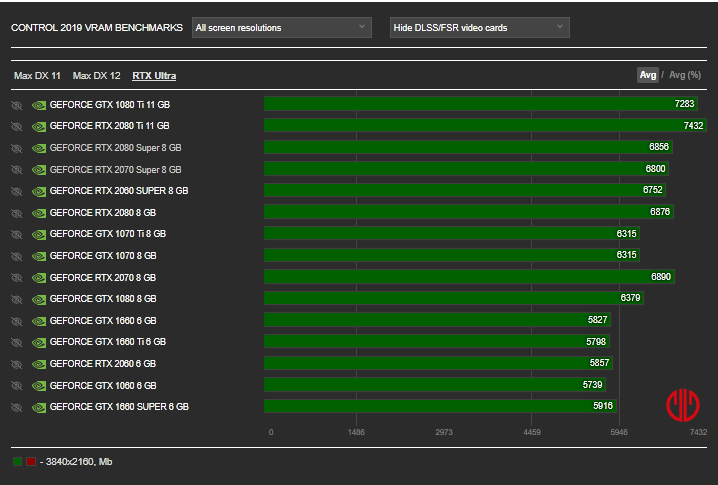
Task: Hide the GTX 1080 Ti 11 GB row
Action: [16, 105]
